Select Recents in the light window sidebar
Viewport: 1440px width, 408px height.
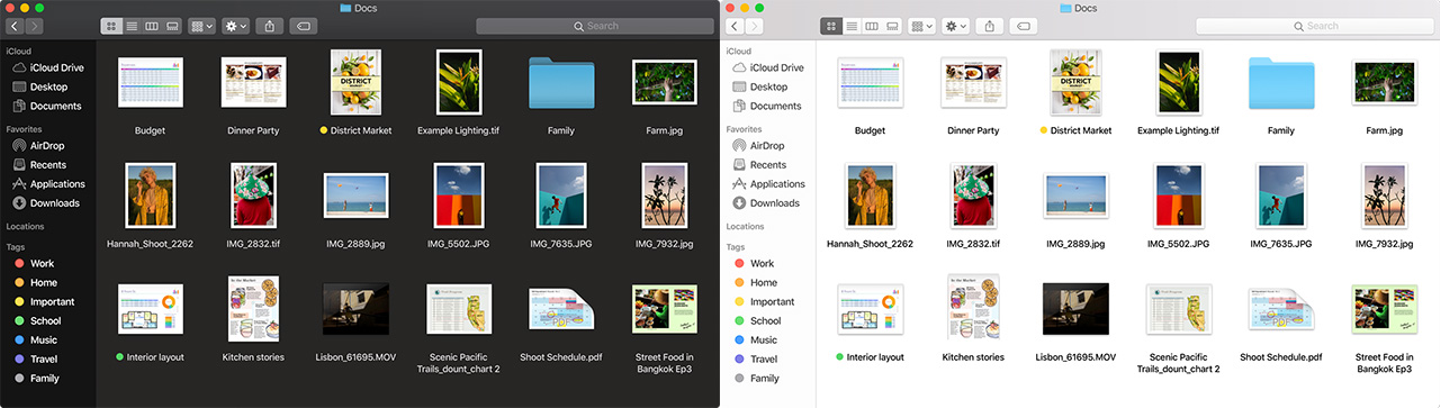point(768,165)
